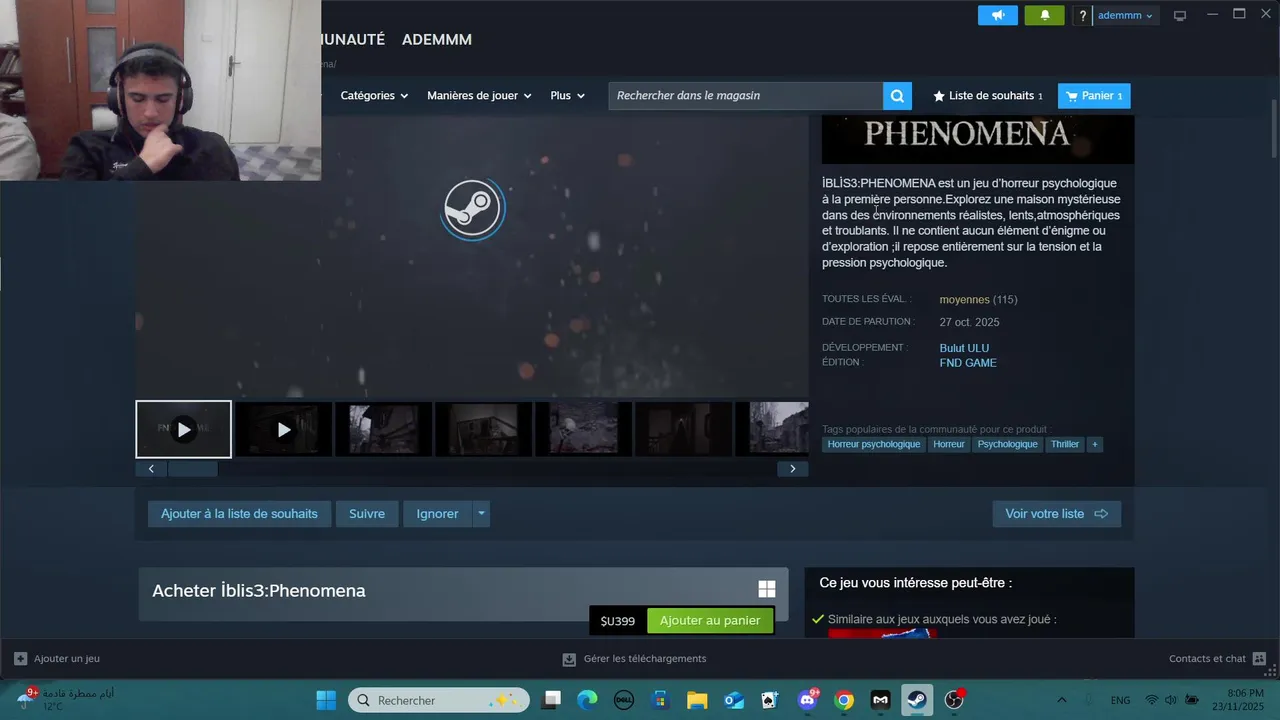
Task: Click Ajouter à la liste de souhaits
Action: tap(239, 514)
